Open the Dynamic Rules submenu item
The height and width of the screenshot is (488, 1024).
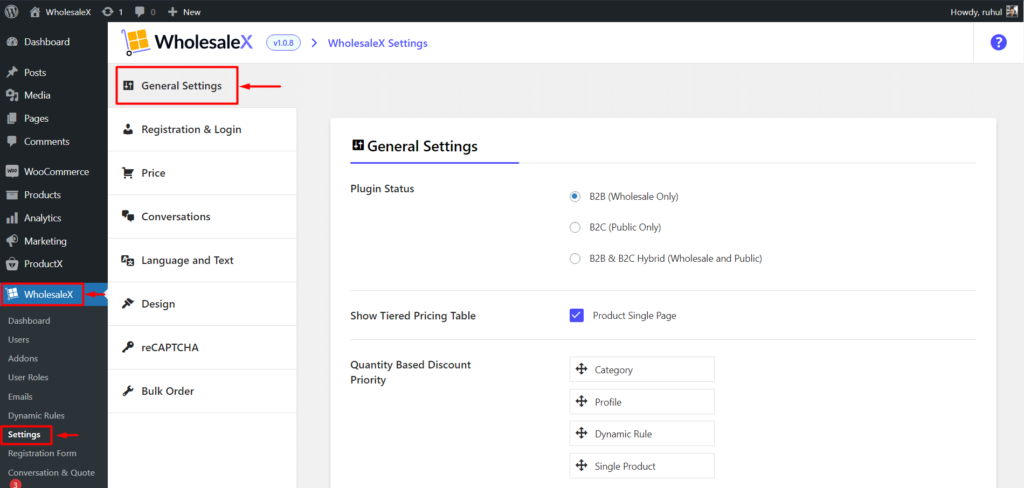36,415
